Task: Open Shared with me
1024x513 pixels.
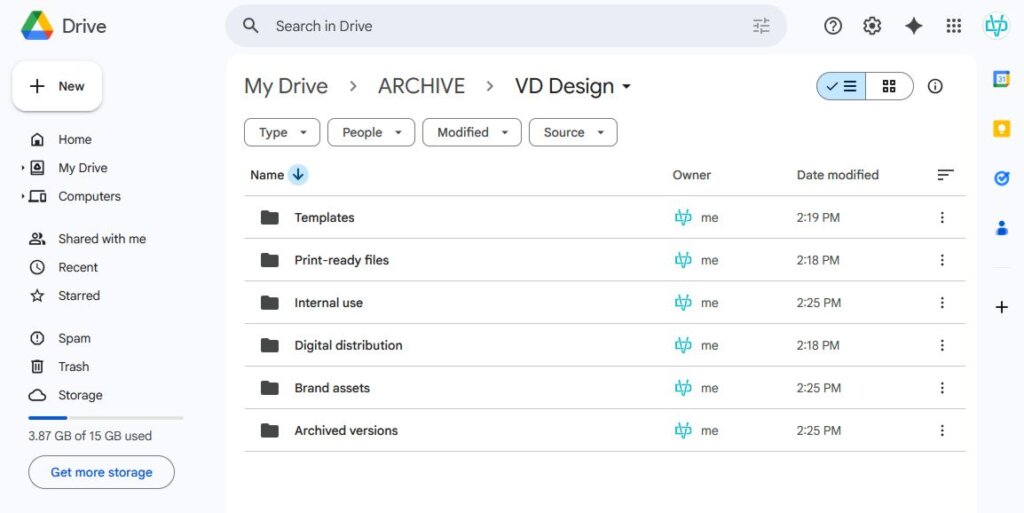Action: tap(88, 239)
